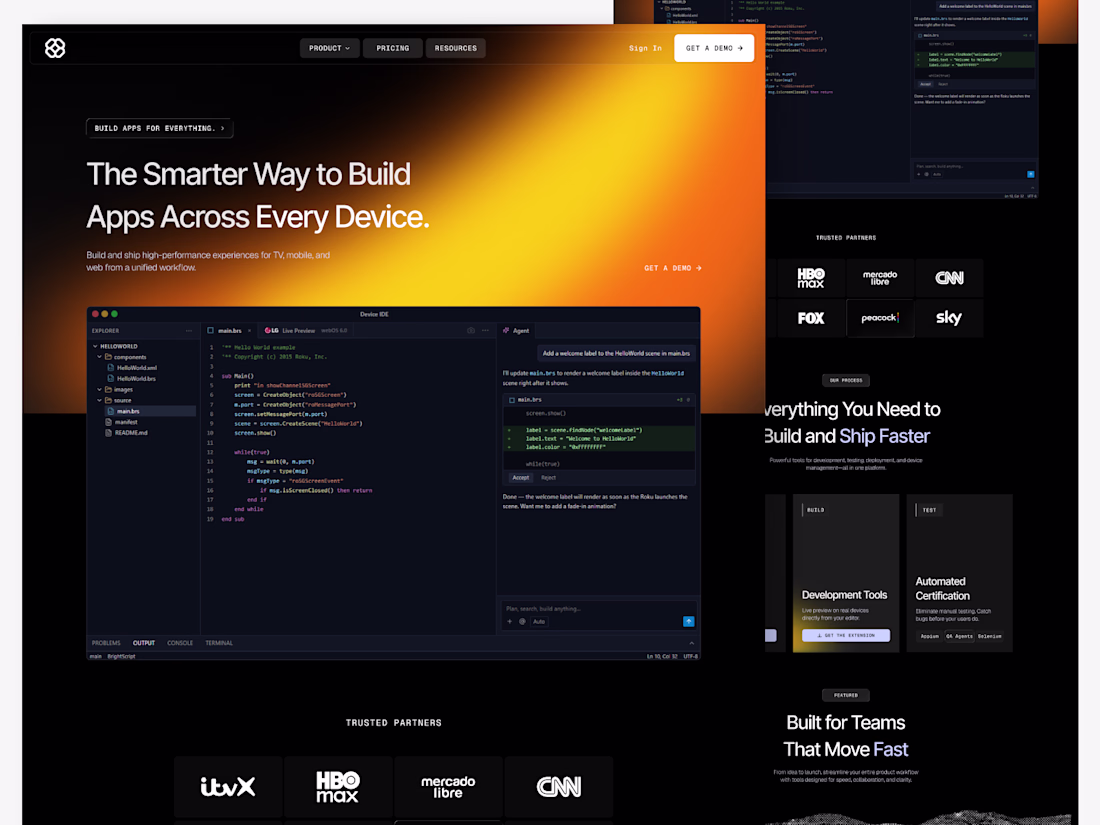Click the editor toolbar more-options dots
Image resolution: width=1100 pixels, height=825 pixels.
(485, 330)
